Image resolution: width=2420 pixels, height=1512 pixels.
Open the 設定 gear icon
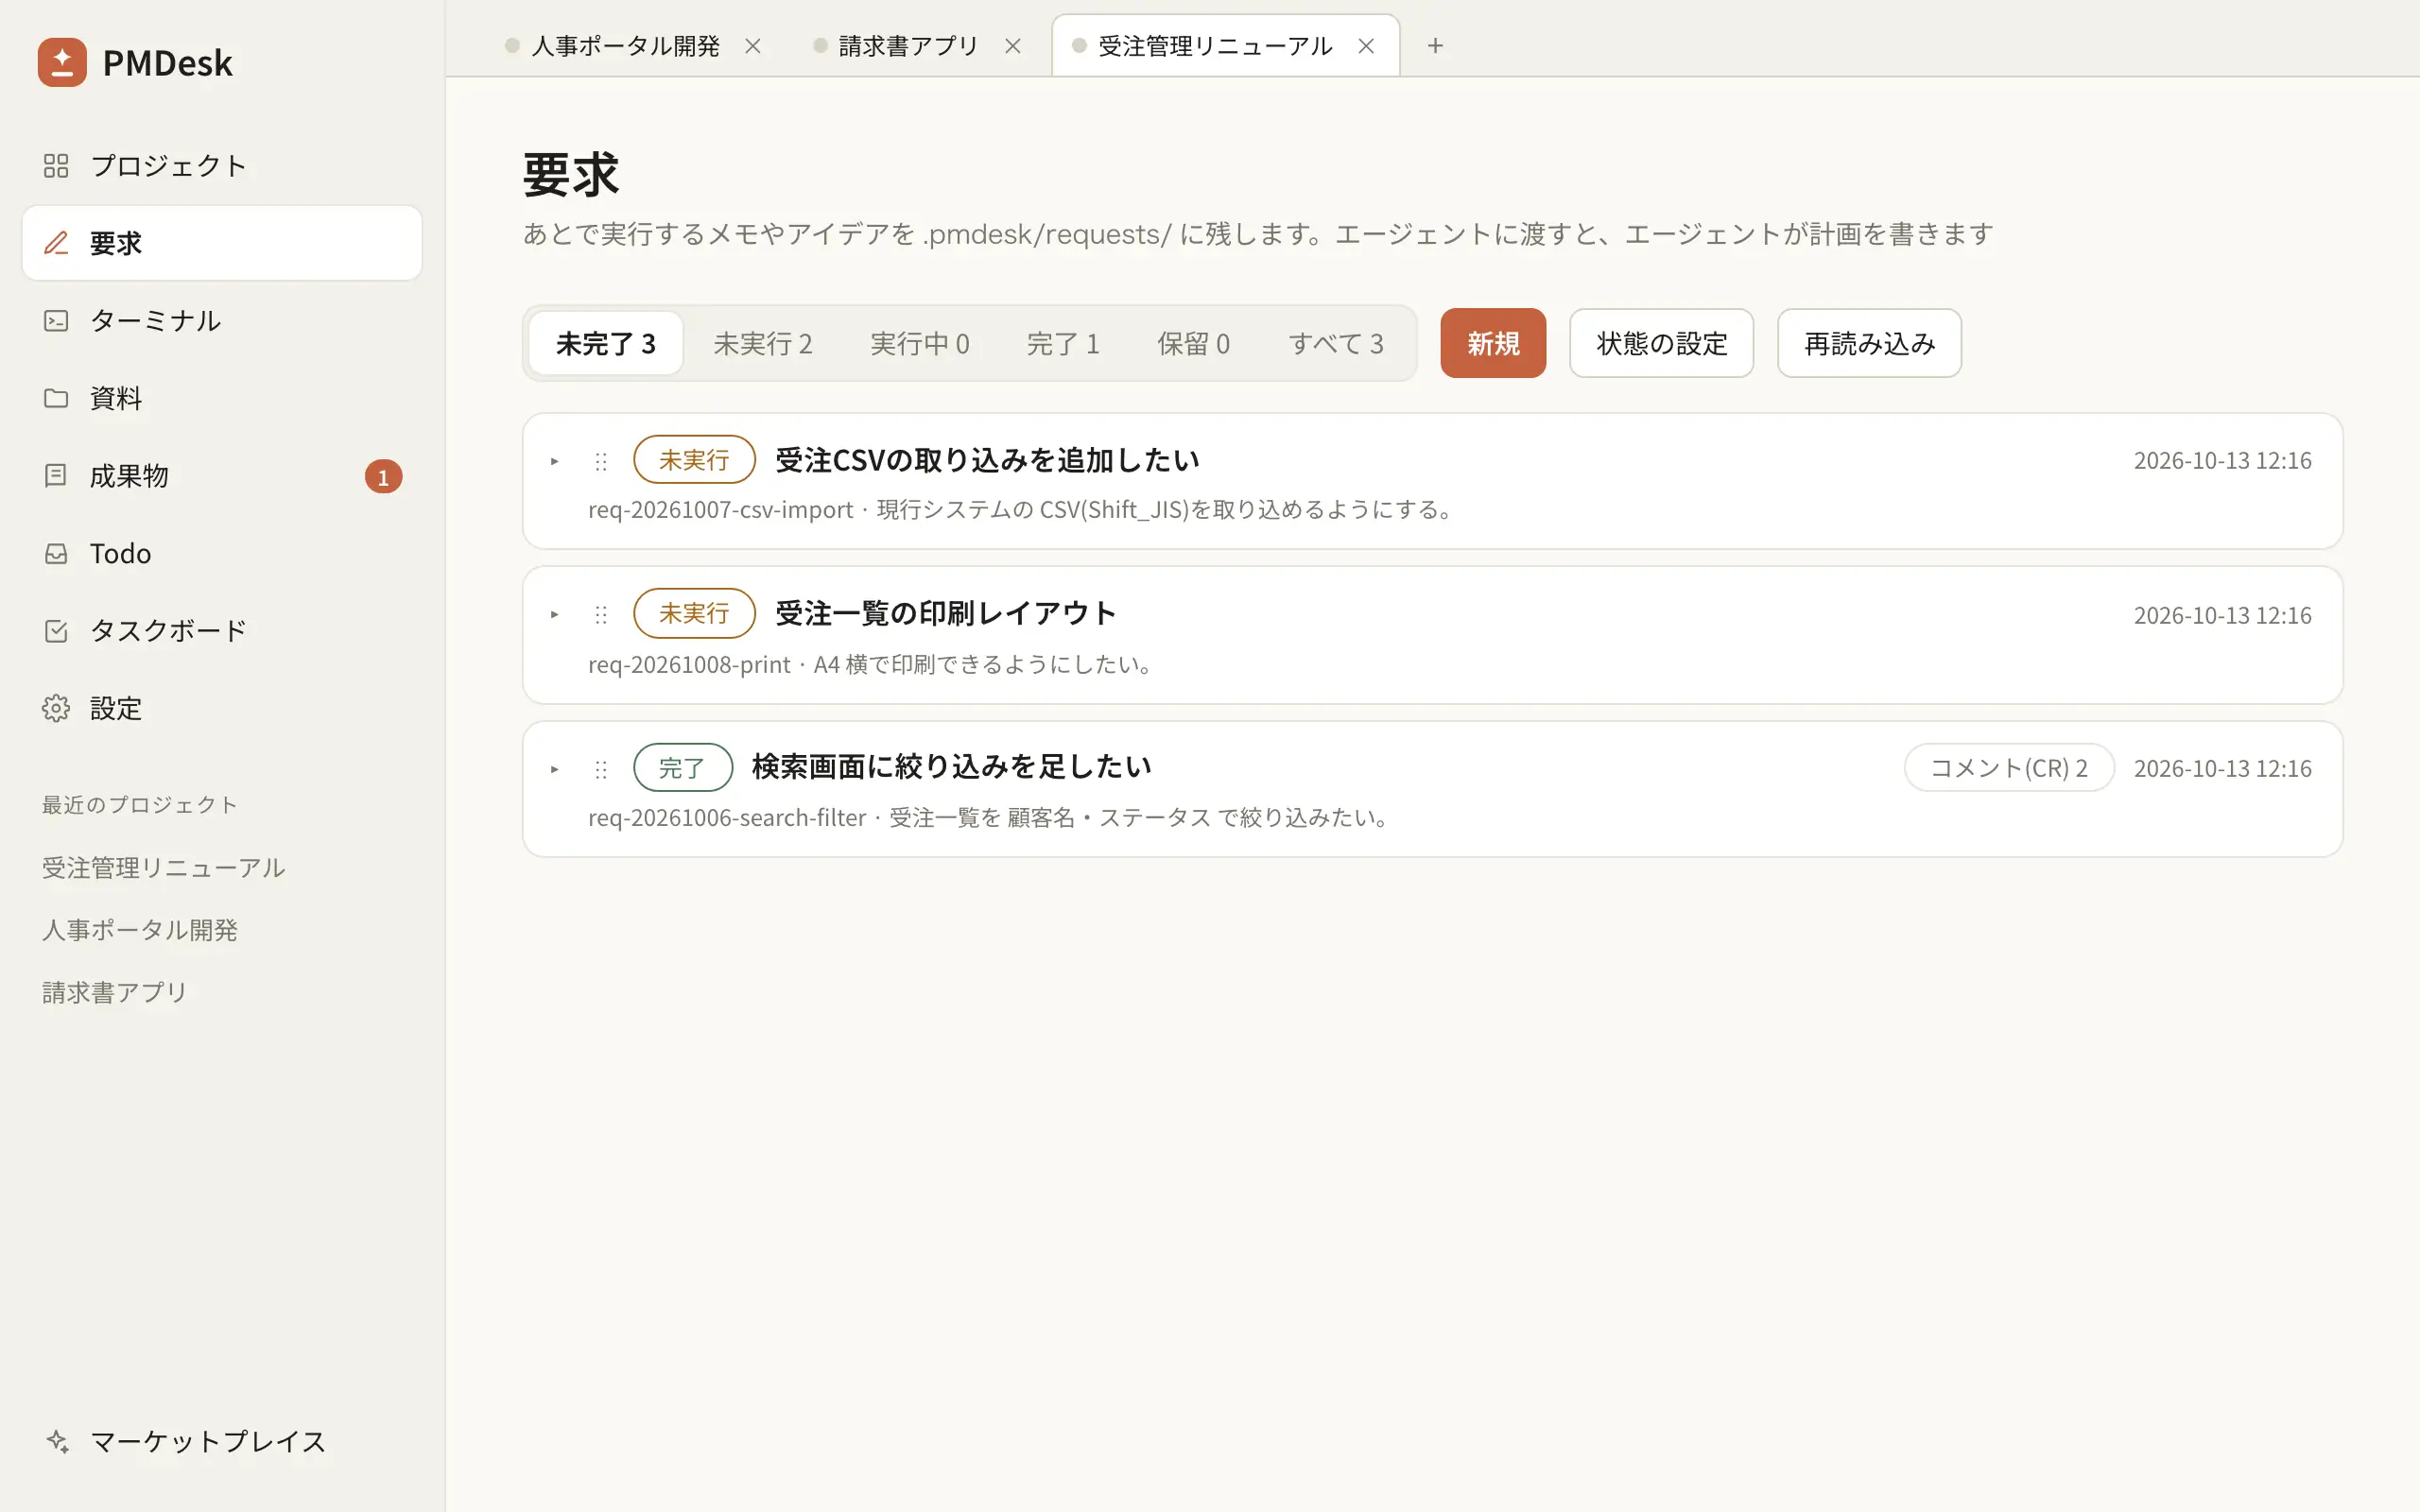point(56,708)
